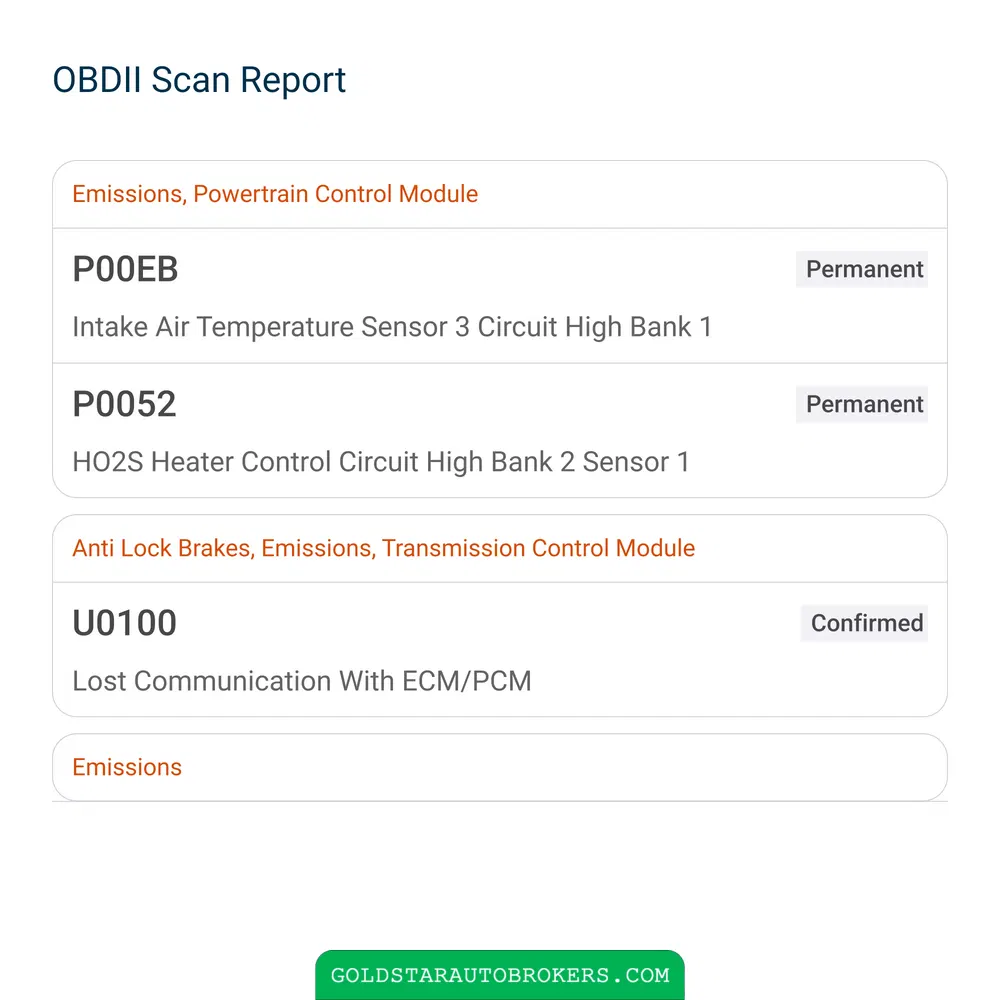Click the P00EB code row
This screenshot has width=1000, height=1000.
point(500,296)
